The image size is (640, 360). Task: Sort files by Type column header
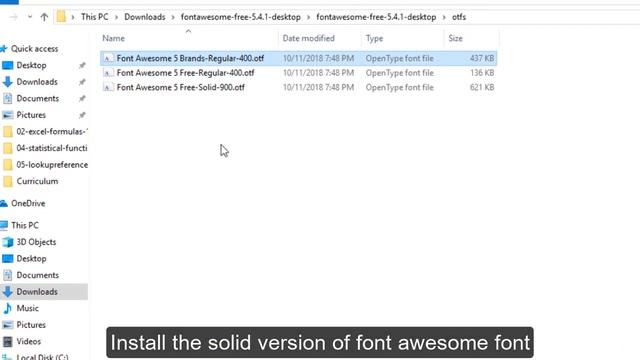pyautogui.click(x=374, y=38)
